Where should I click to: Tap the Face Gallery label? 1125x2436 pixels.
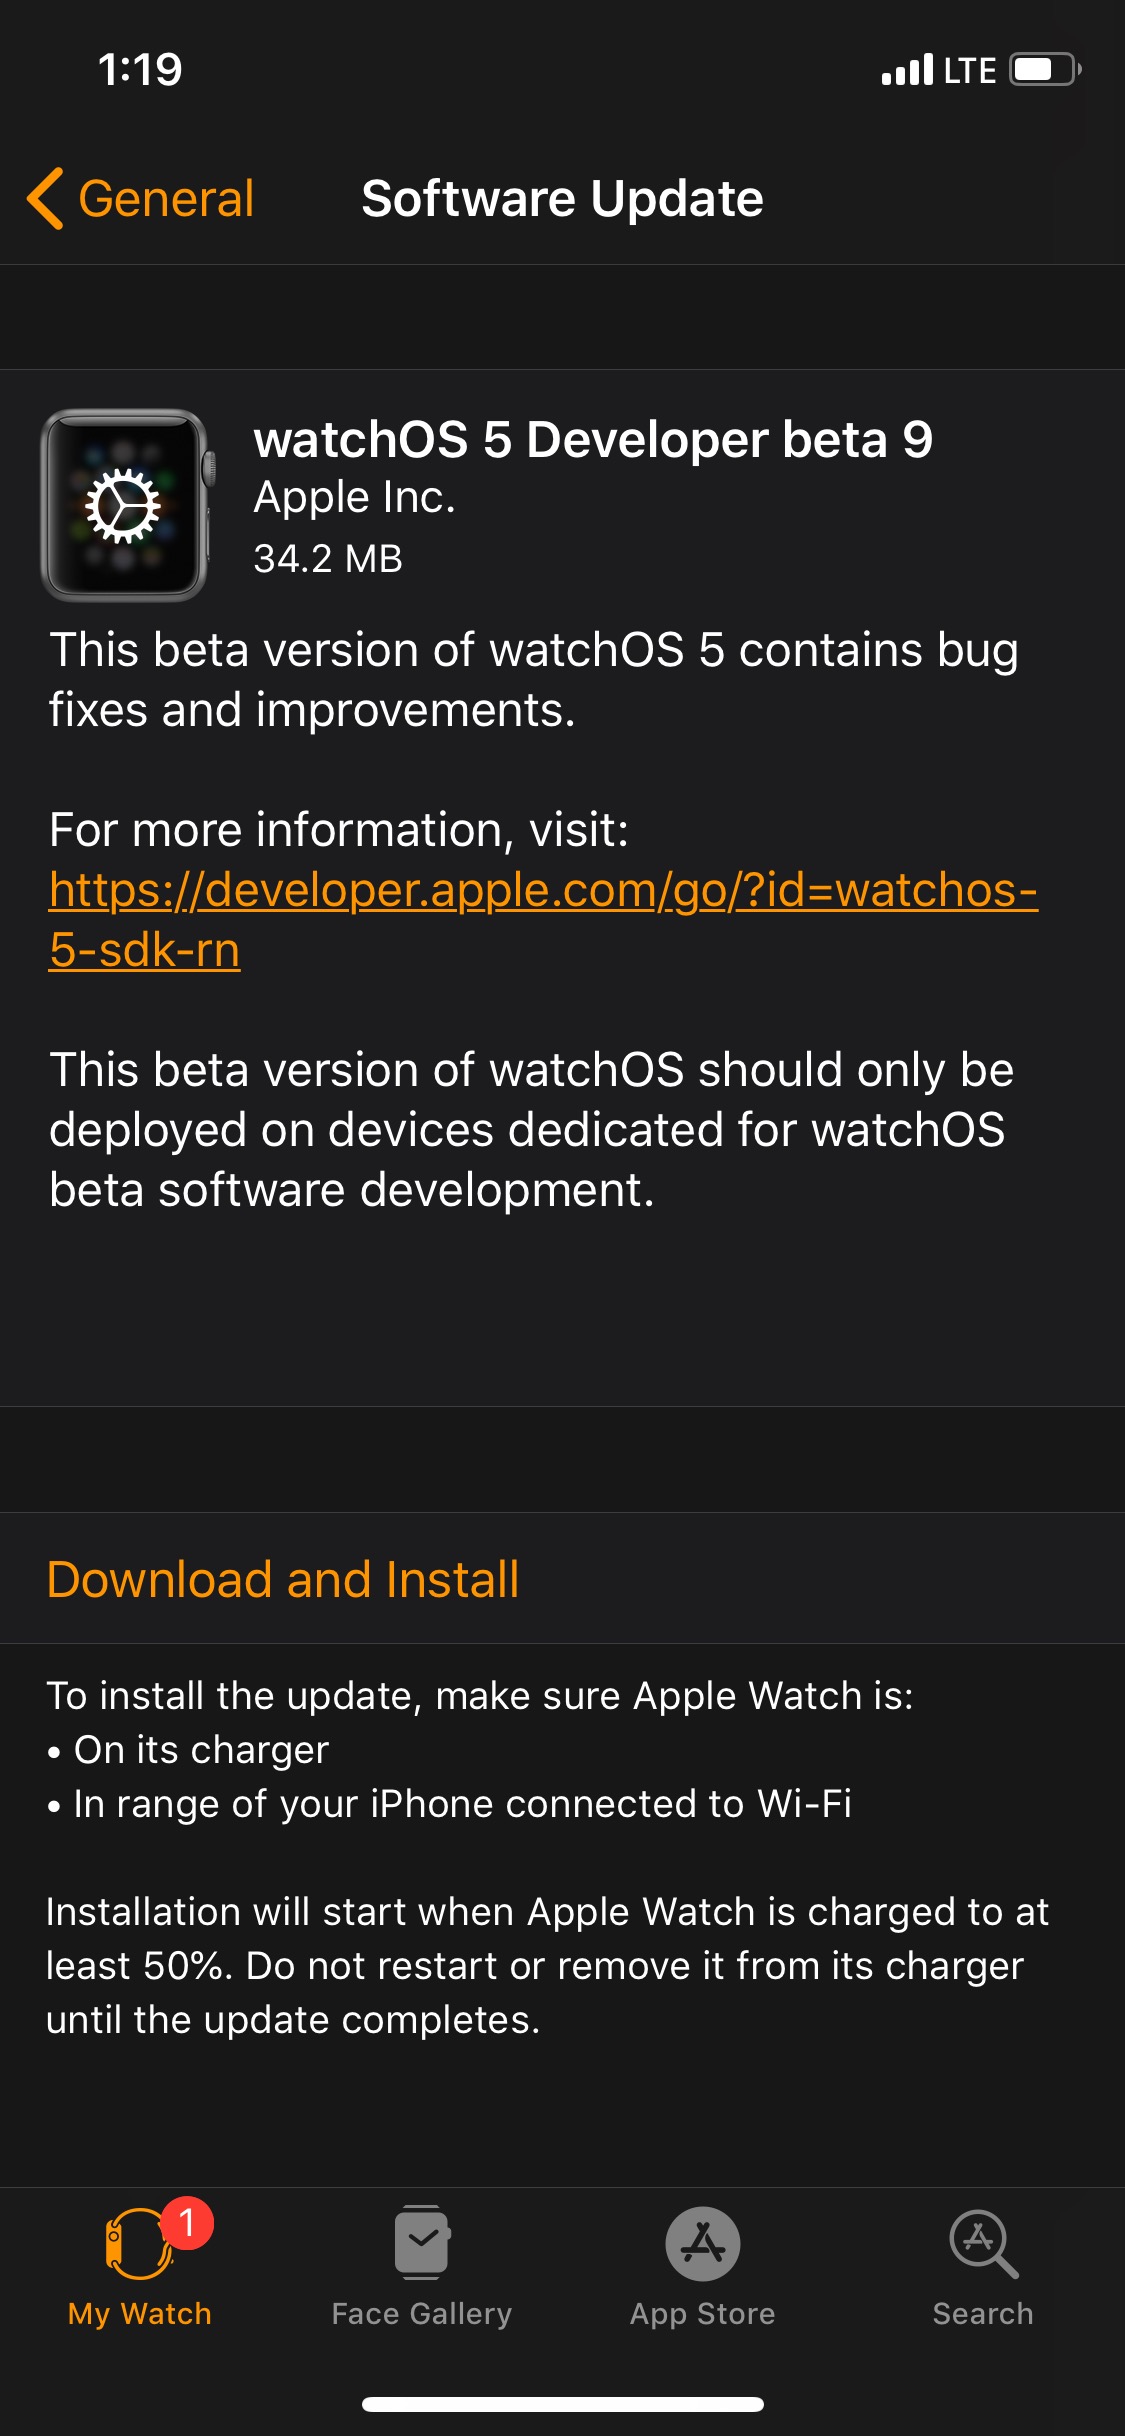(x=422, y=2313)
